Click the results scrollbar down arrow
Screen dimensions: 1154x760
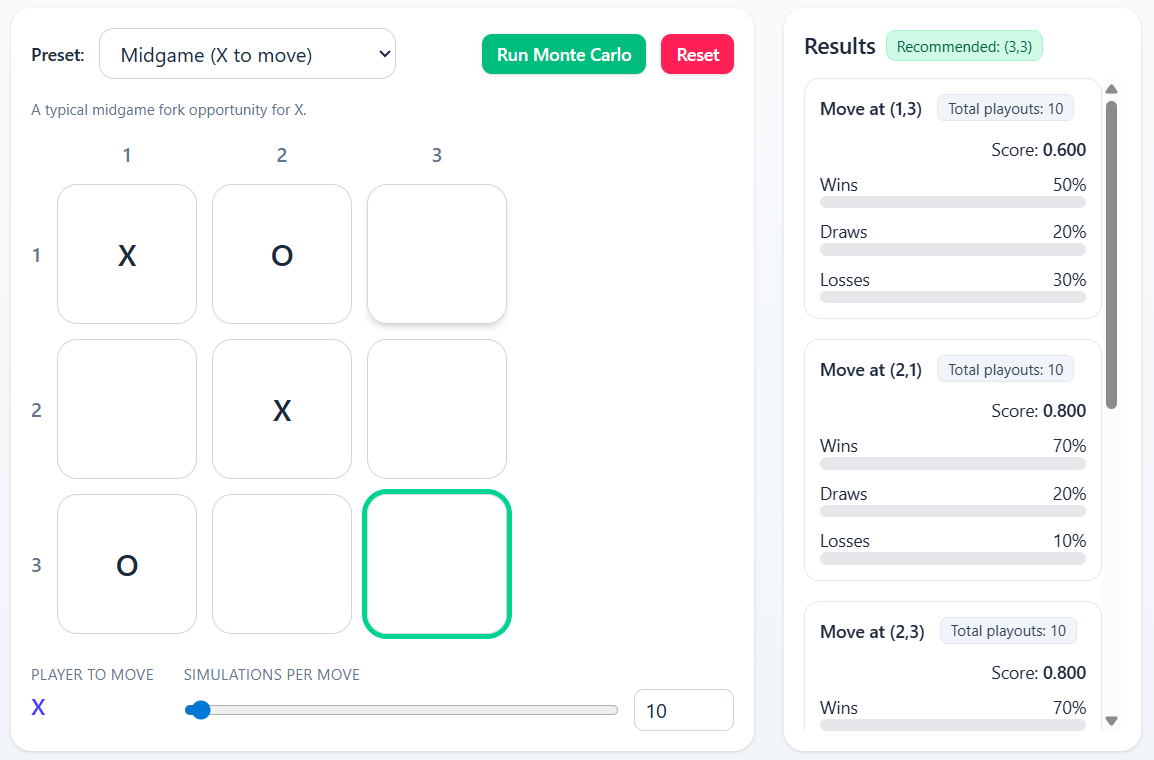[1111, 720]
